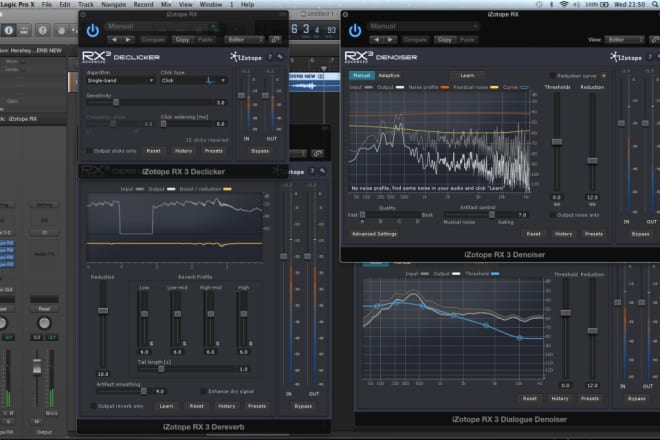Go to next preset in Declicker header
The height and width of the screenshot is (440, 660).
tap(128, 40)
